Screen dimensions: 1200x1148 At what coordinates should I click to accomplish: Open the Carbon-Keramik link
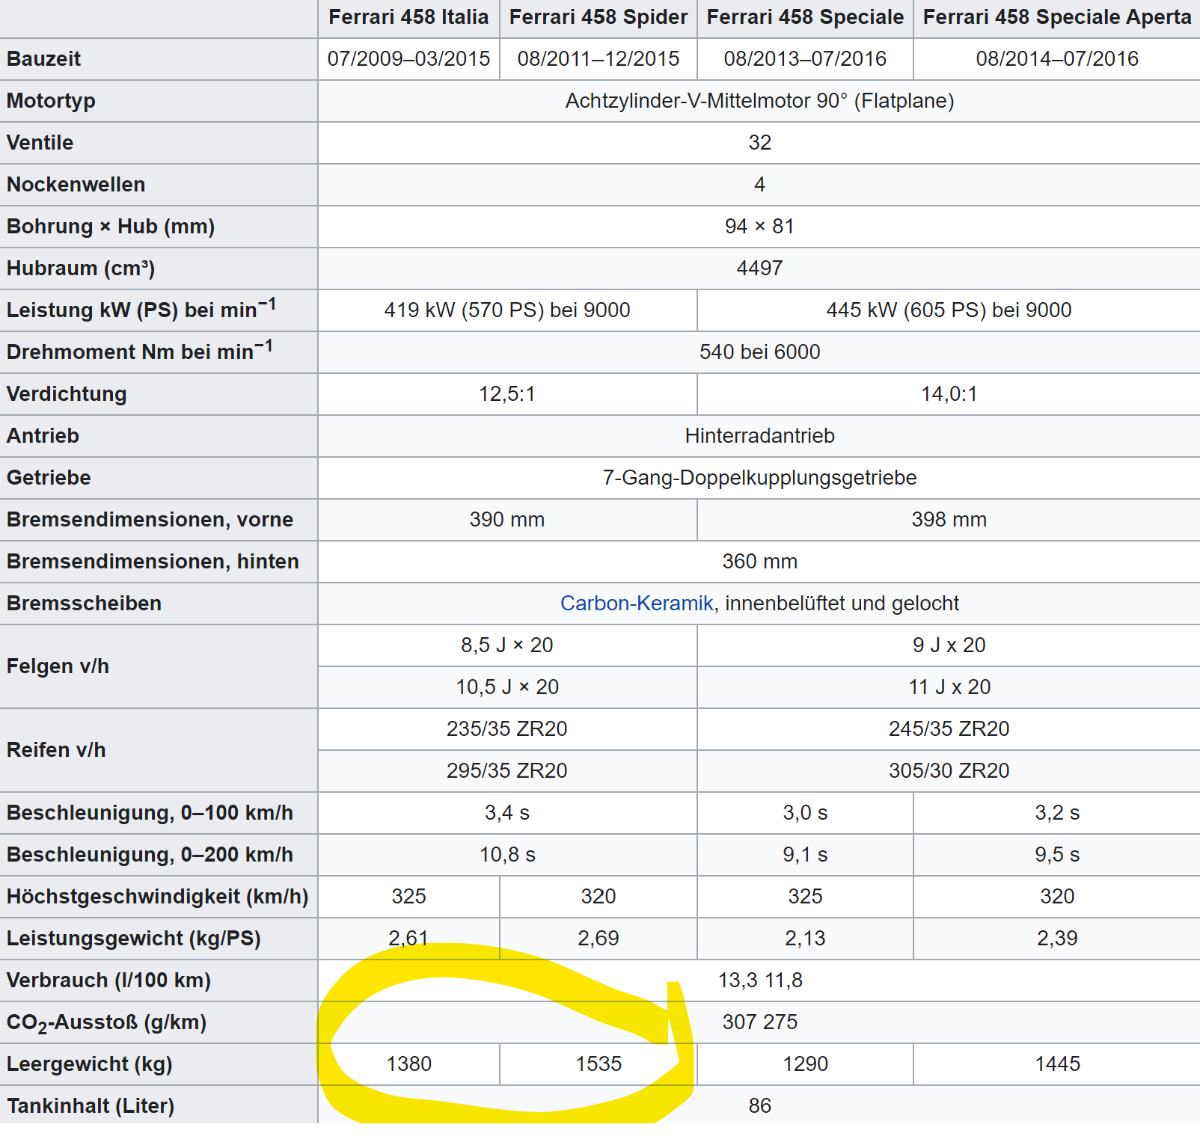(636, 603)
